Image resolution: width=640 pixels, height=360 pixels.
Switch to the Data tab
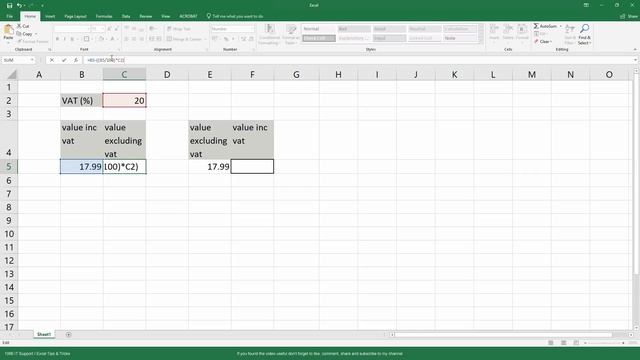tap(126, 16)
